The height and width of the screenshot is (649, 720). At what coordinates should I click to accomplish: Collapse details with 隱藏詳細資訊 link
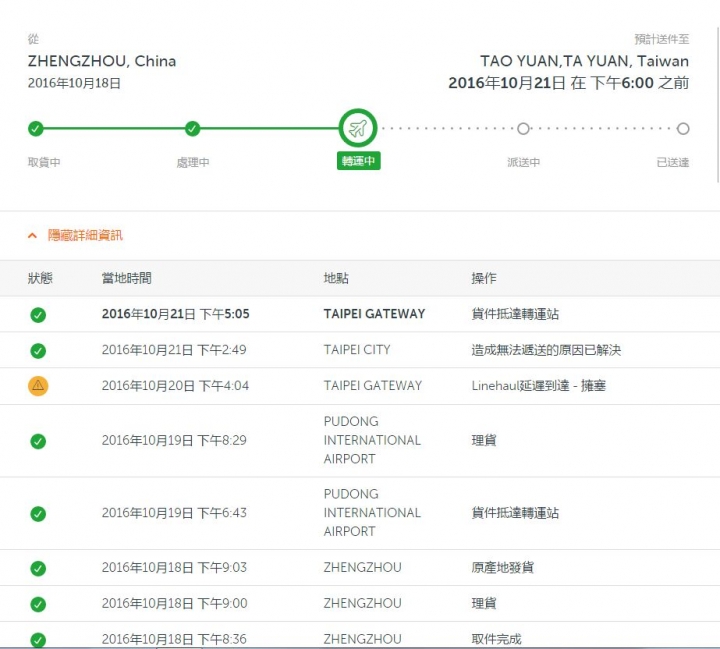(85, 235)
